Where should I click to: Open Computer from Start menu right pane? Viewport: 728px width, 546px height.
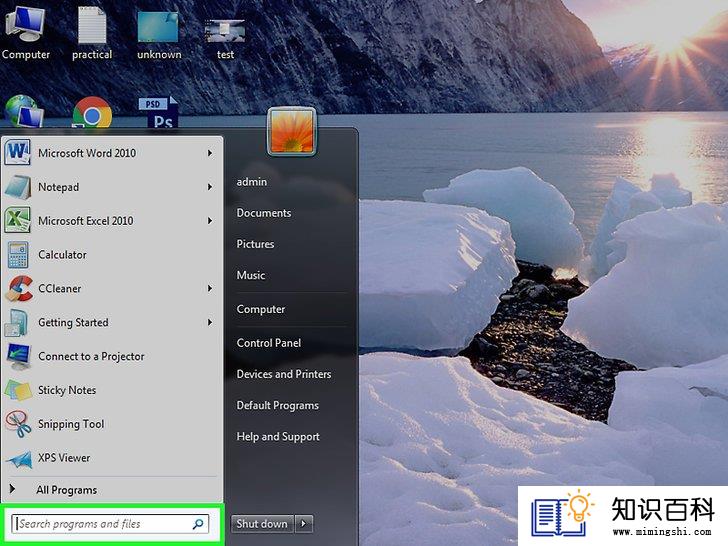point(260,309)
